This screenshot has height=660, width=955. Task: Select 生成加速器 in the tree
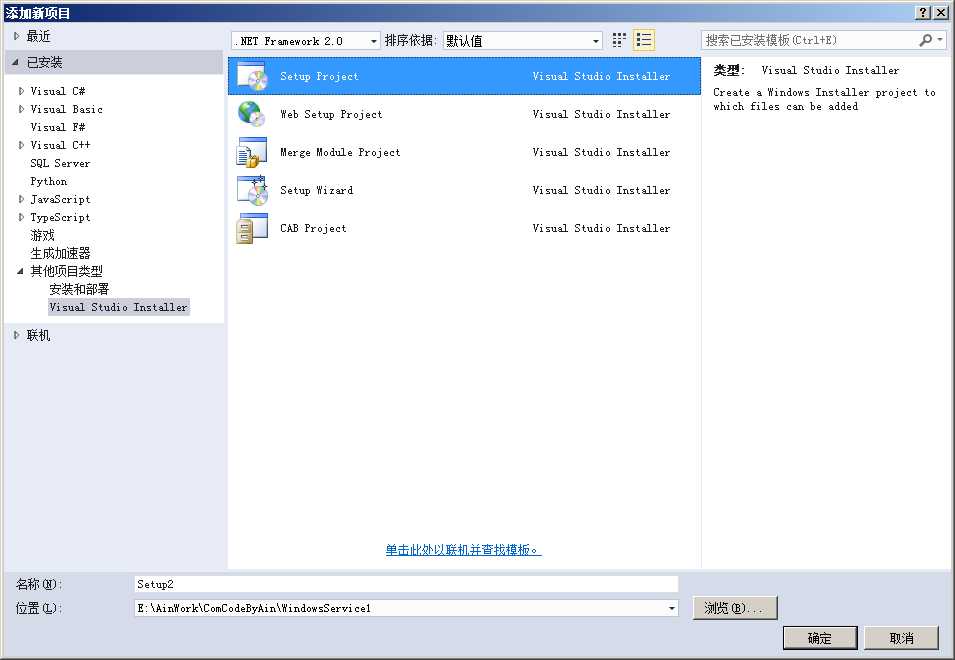[60, 253]
